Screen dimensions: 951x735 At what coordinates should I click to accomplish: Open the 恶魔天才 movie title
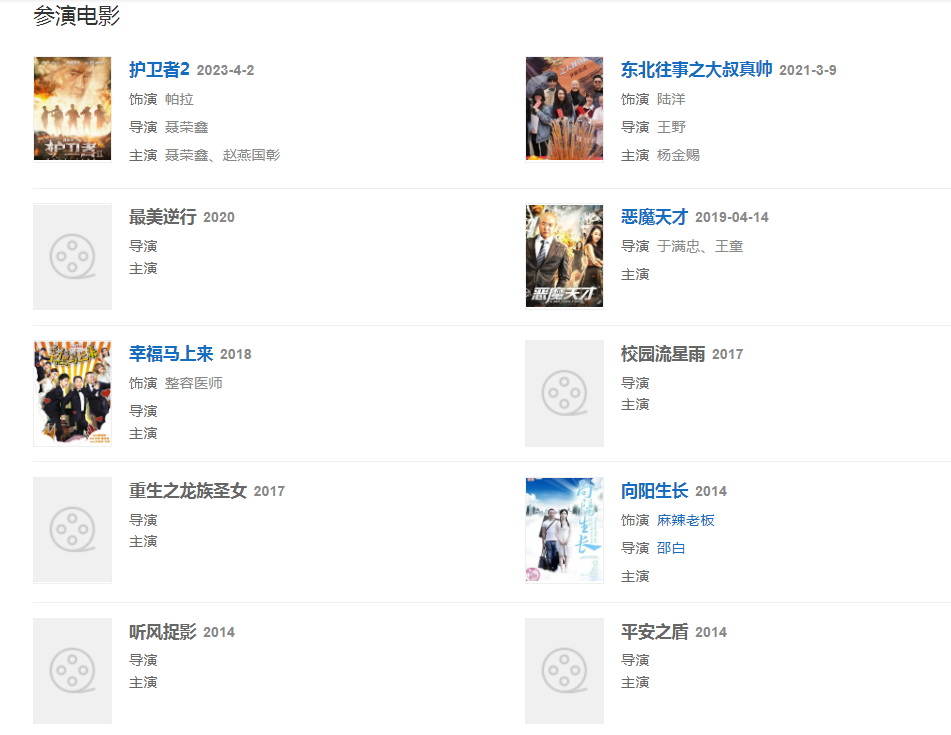pyautogui.click(x=654, y=217)
